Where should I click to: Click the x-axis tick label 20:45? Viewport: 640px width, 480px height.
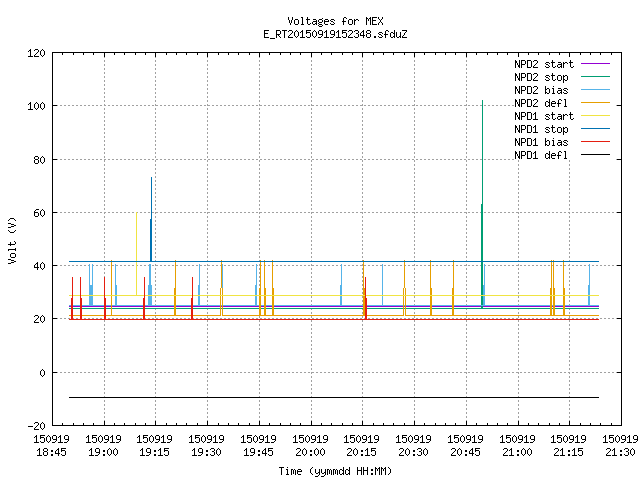click(x=465, y=452)
